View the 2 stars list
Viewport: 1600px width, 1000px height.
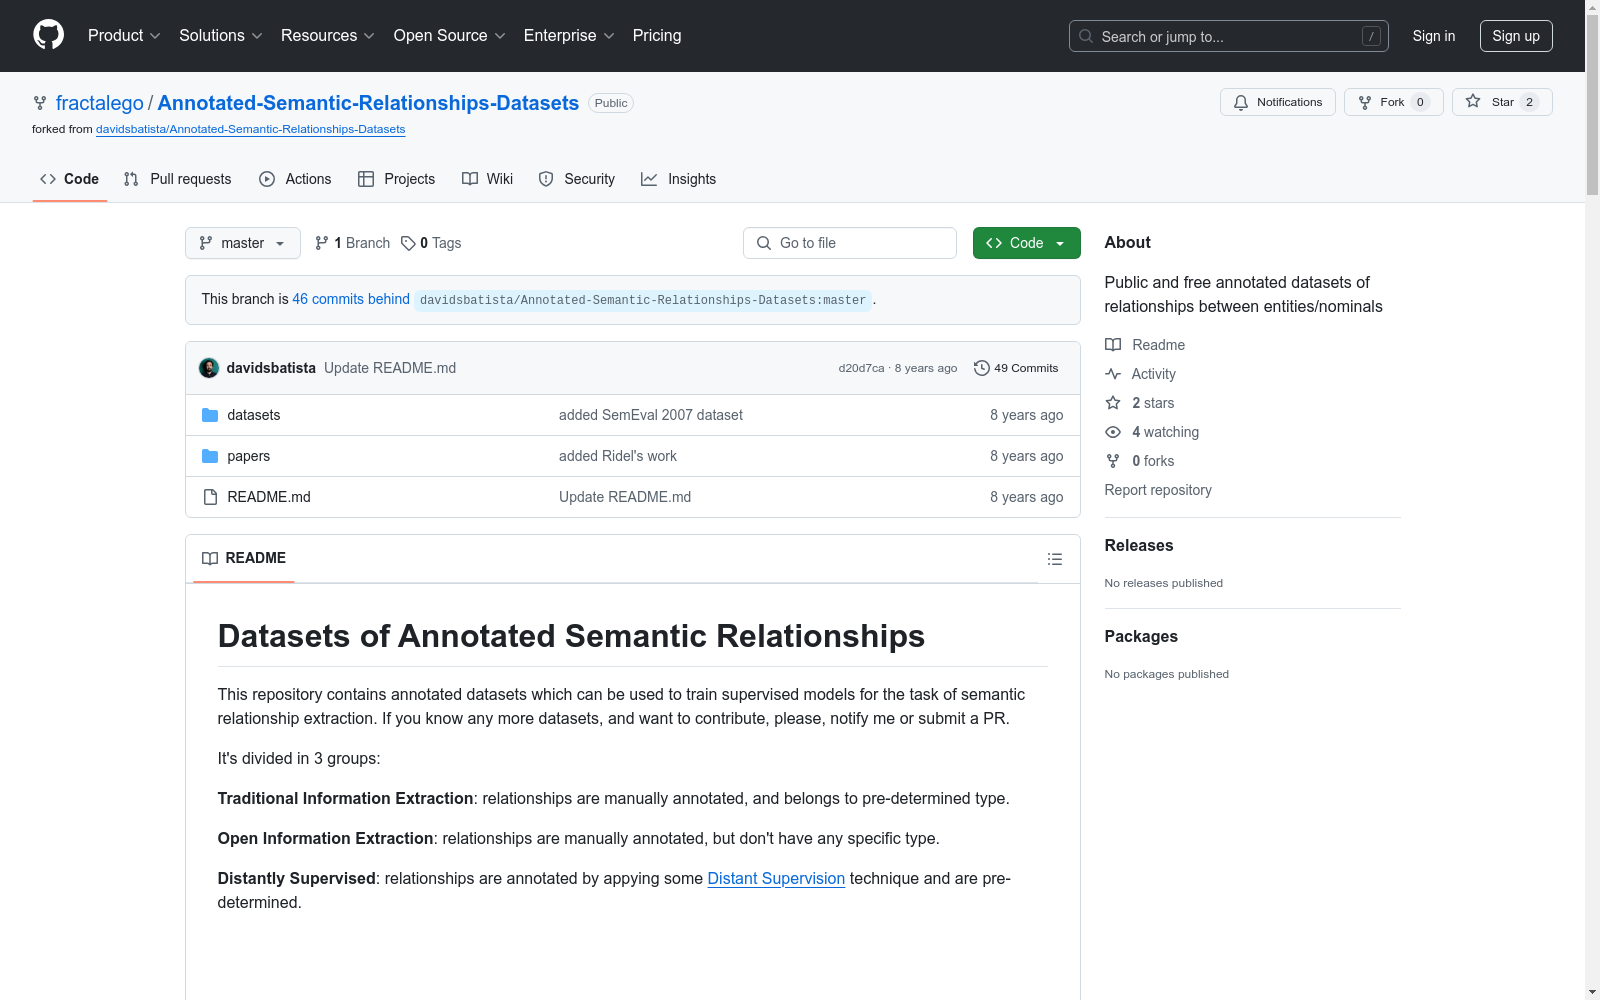coord(1140,403)
